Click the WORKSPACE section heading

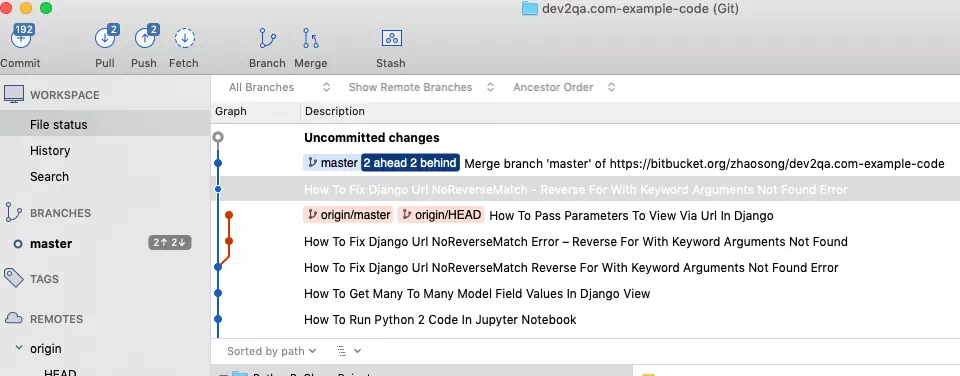coord(64,95)
